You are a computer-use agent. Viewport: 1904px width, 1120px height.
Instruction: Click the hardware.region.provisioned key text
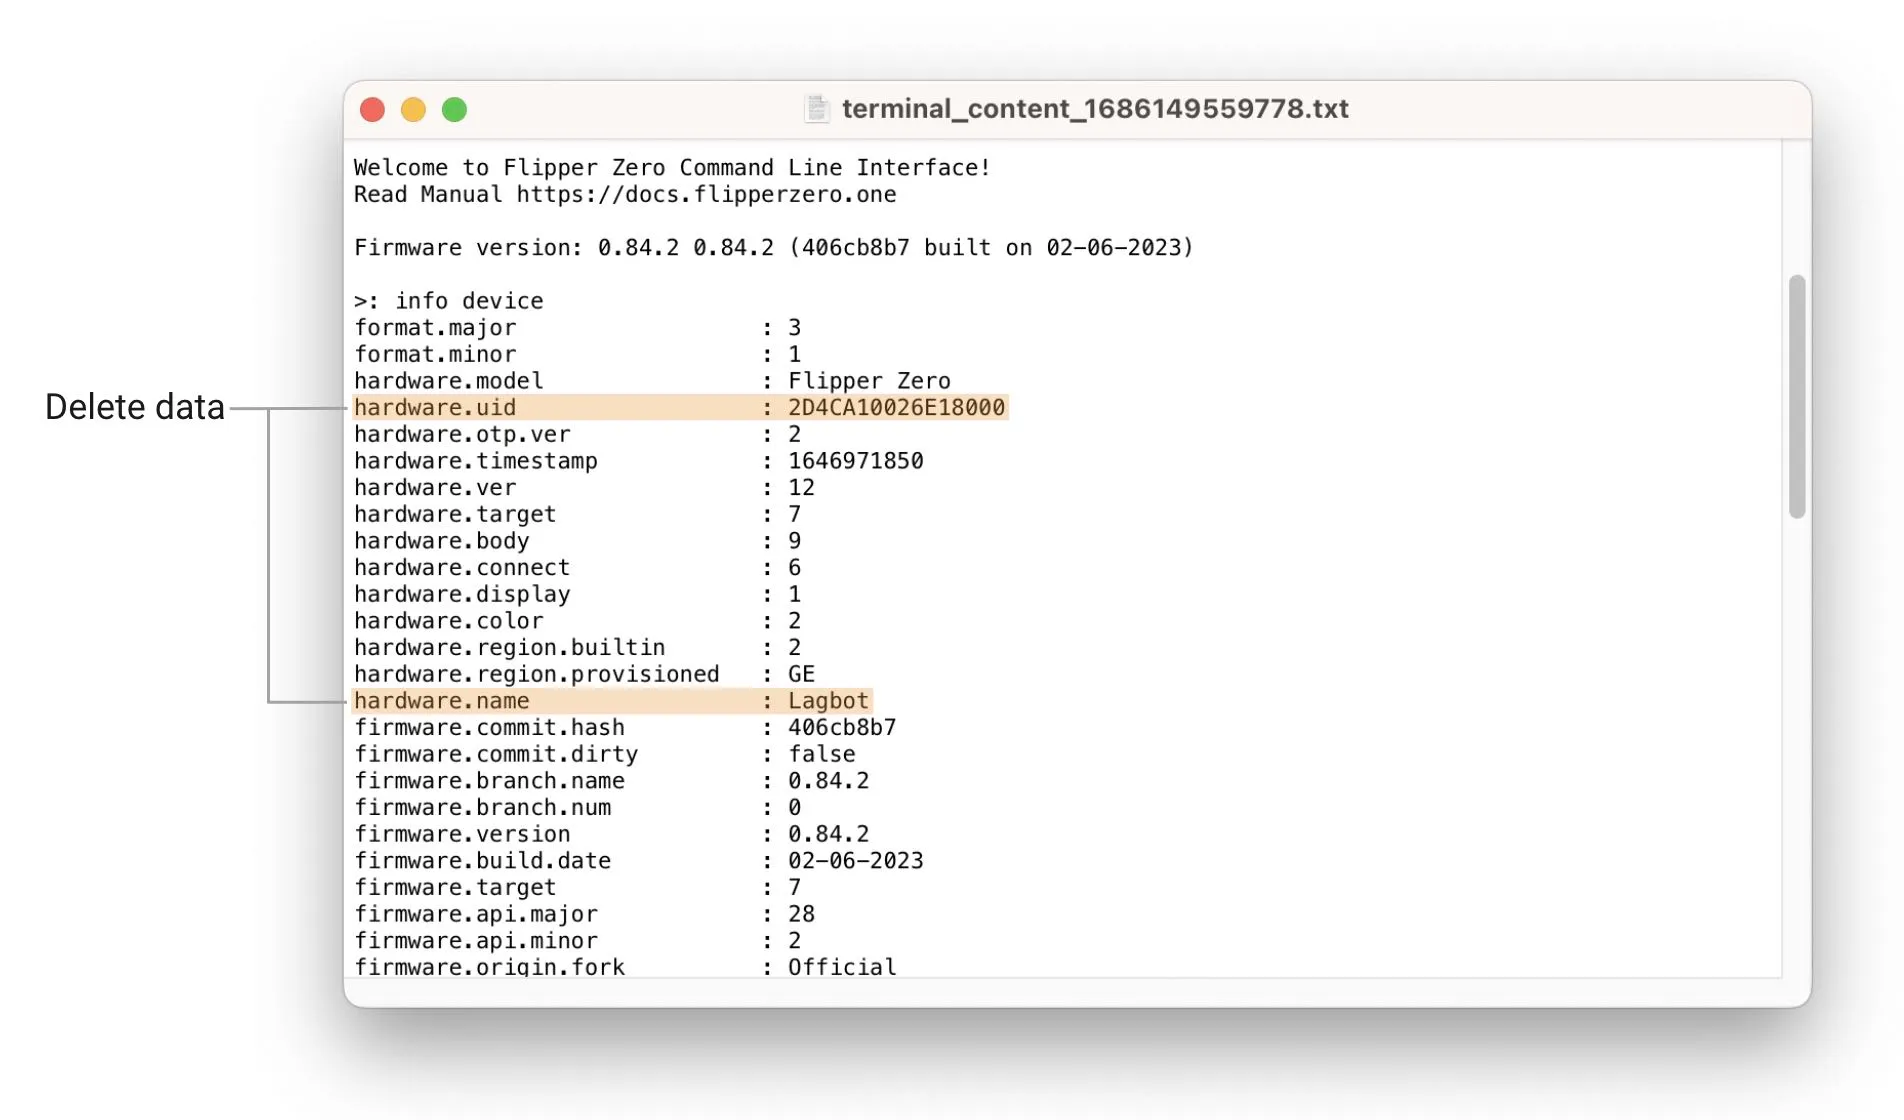pyautogui.click(x=537, y=674)
